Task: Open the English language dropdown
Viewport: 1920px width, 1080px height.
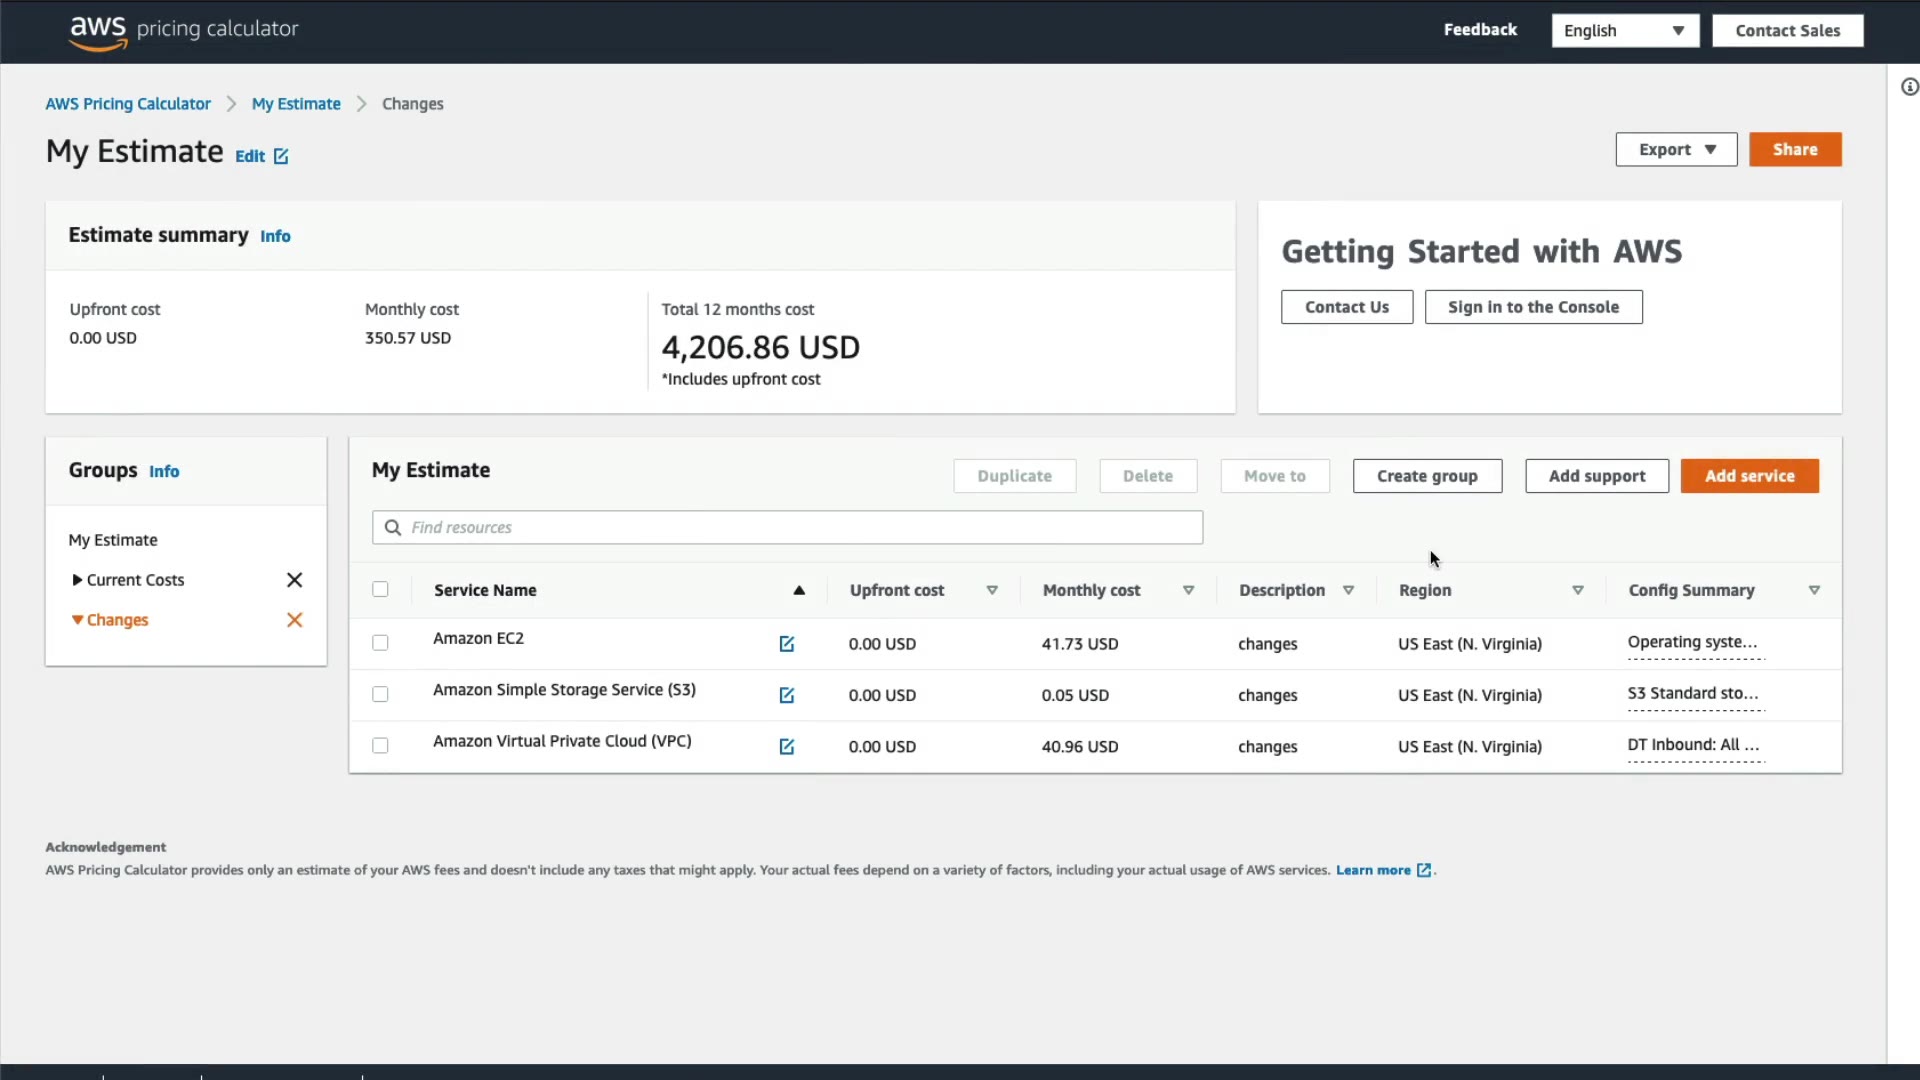Action: tap(1624, 30)
